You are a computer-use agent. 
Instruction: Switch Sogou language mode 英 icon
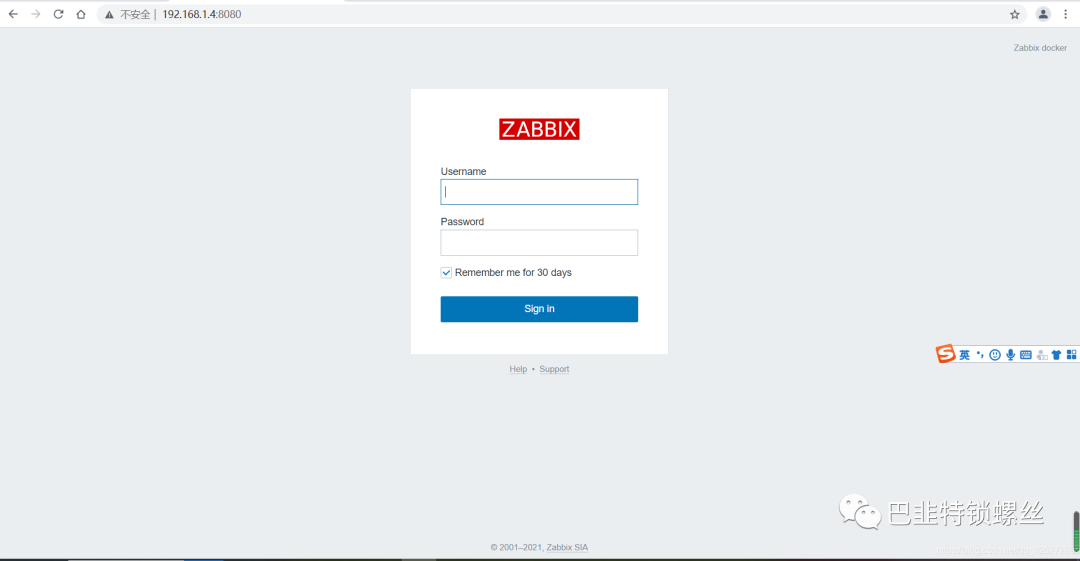click(x=964, y=355)
